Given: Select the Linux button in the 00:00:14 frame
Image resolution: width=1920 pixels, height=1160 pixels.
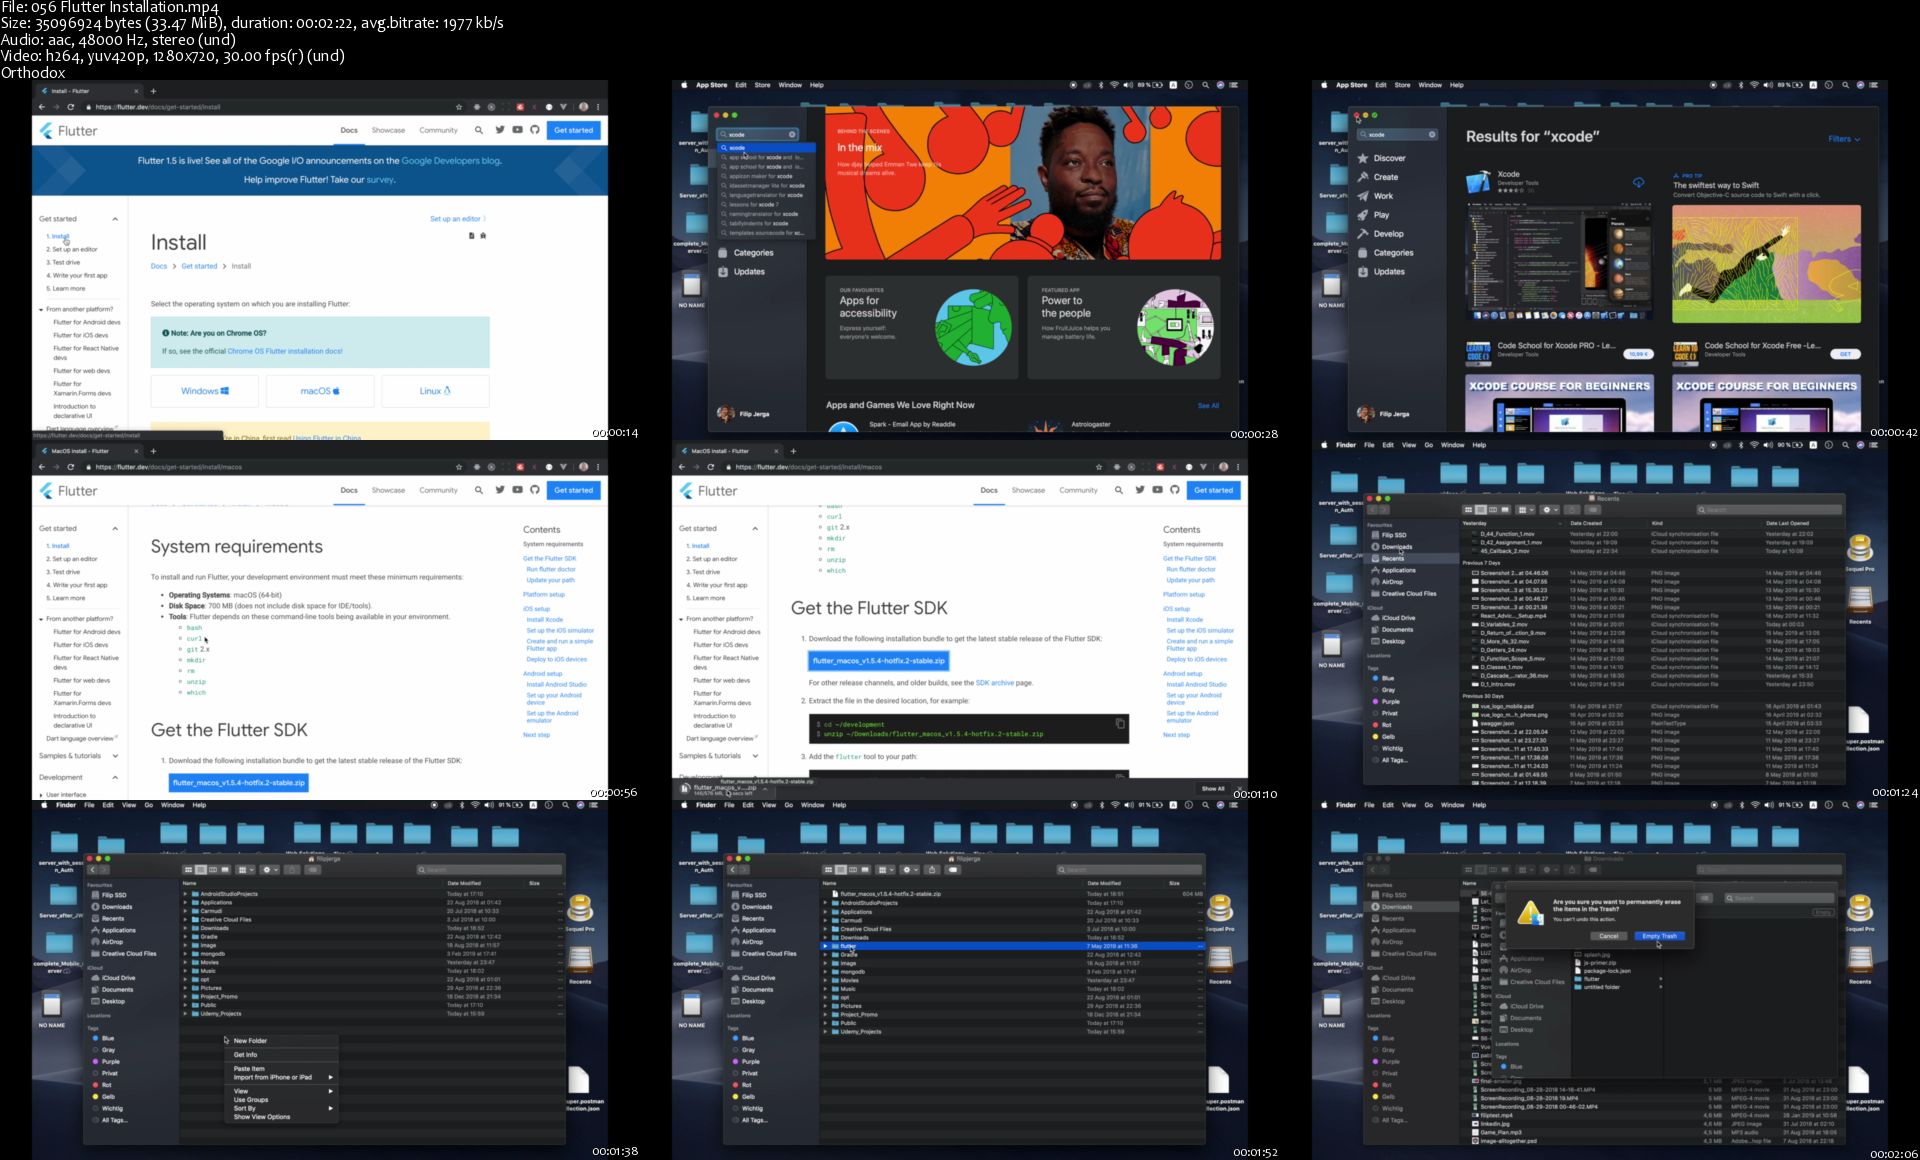Looking at the screenshot, I should pyautogui.click(x=435, y=391).
